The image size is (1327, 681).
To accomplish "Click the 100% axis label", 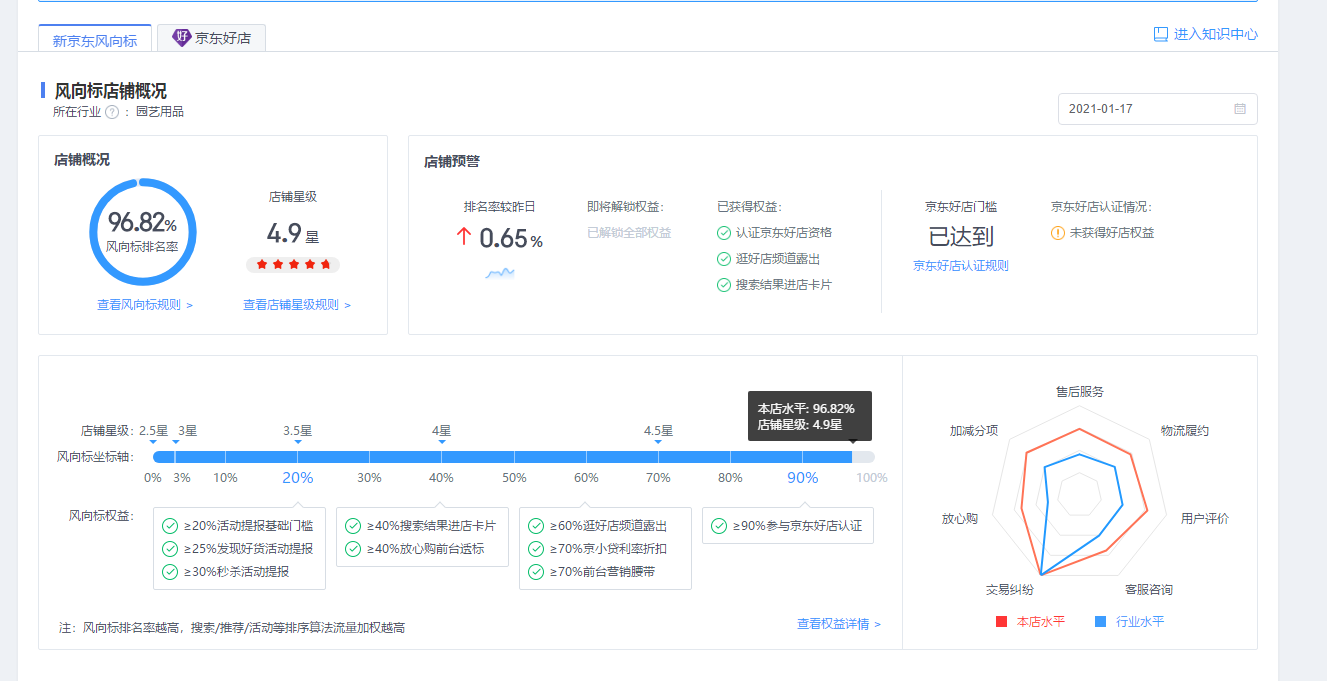I will tap(872, 478).
